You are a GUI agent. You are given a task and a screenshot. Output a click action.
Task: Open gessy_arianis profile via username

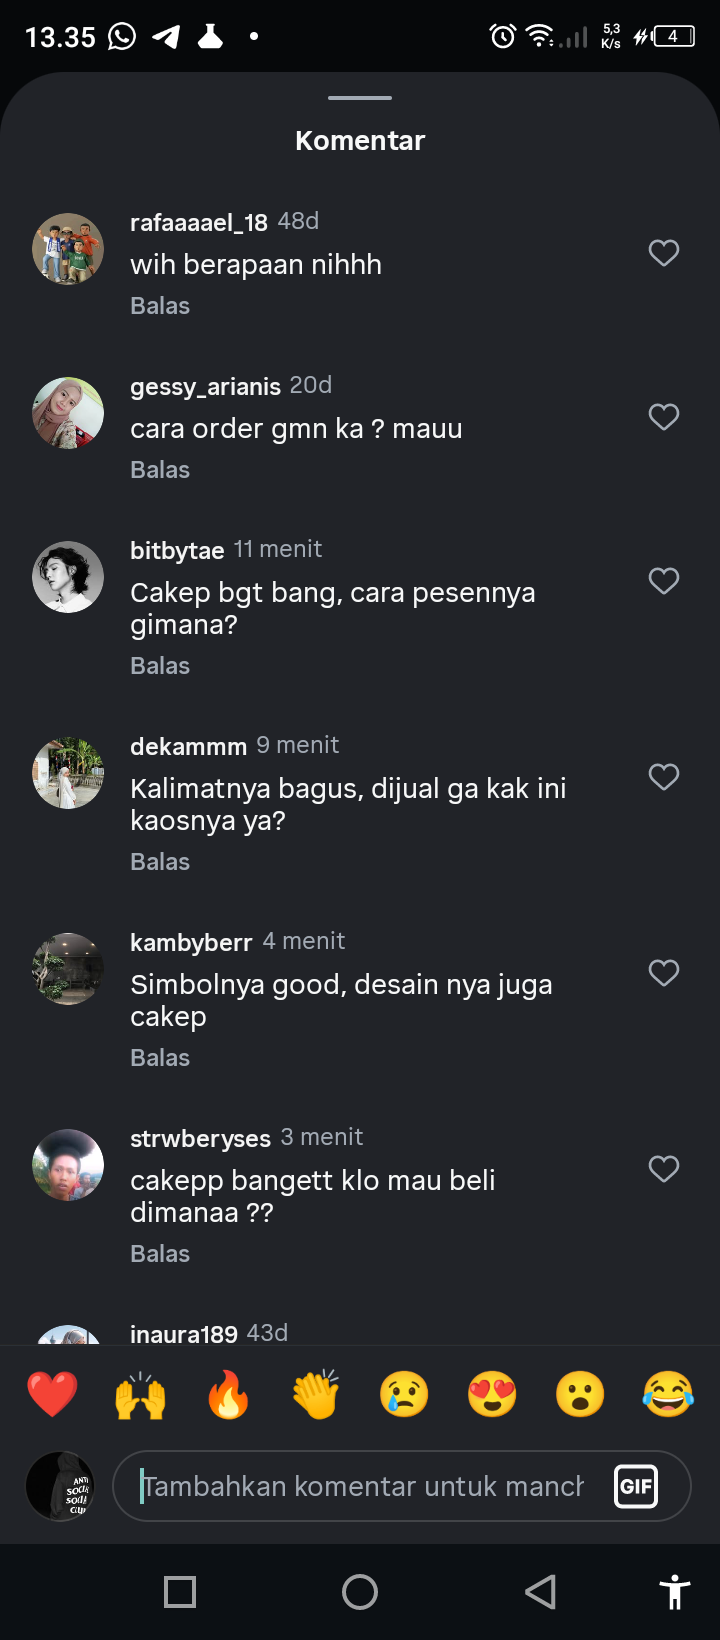(205, 387)
